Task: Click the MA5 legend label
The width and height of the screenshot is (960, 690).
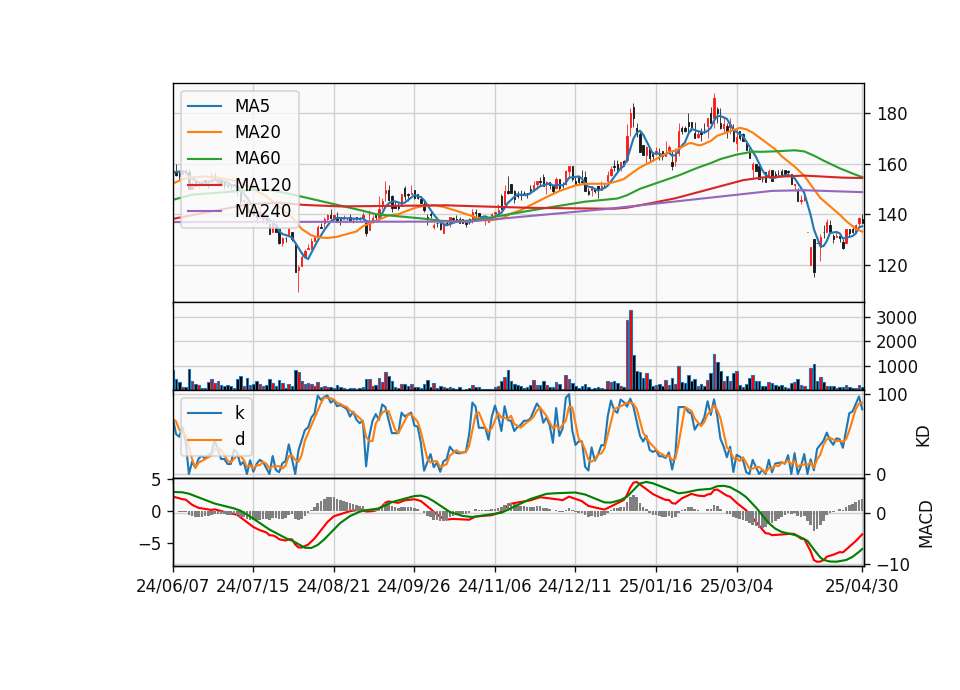Action: 252,106
